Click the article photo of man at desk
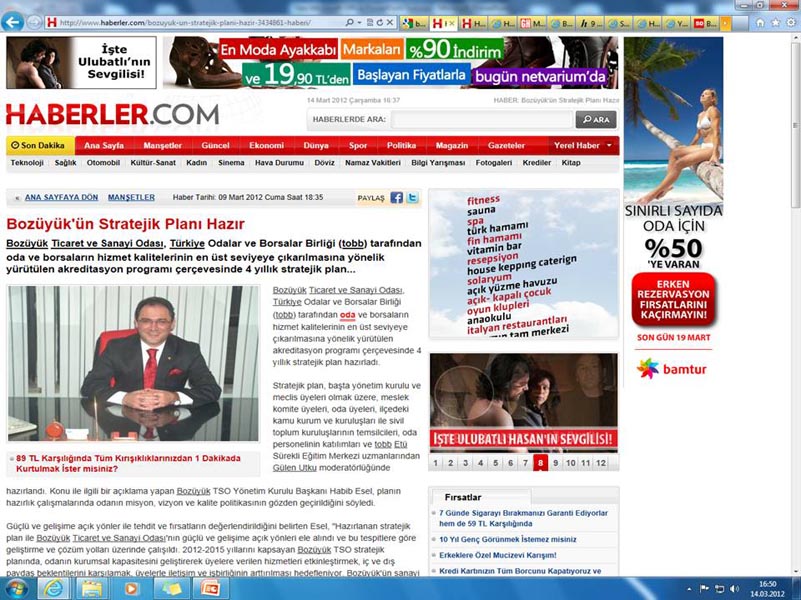This screenshot has height=600, width=801. (133, 363)
